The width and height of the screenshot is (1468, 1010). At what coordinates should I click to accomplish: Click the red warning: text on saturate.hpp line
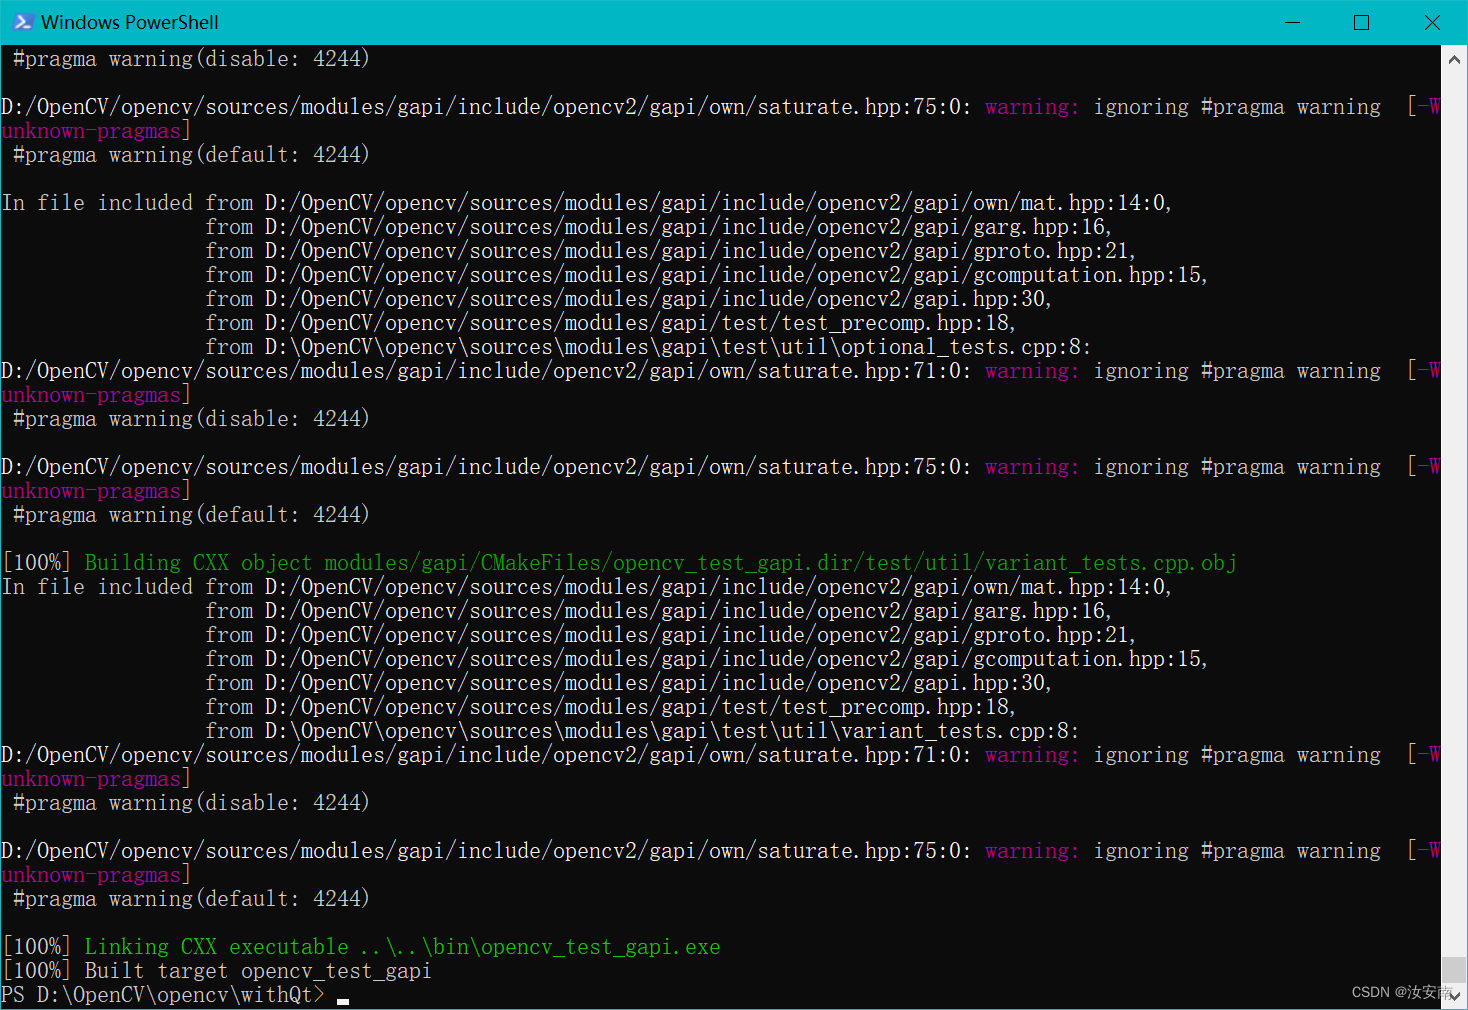(x=1030, y=850)
